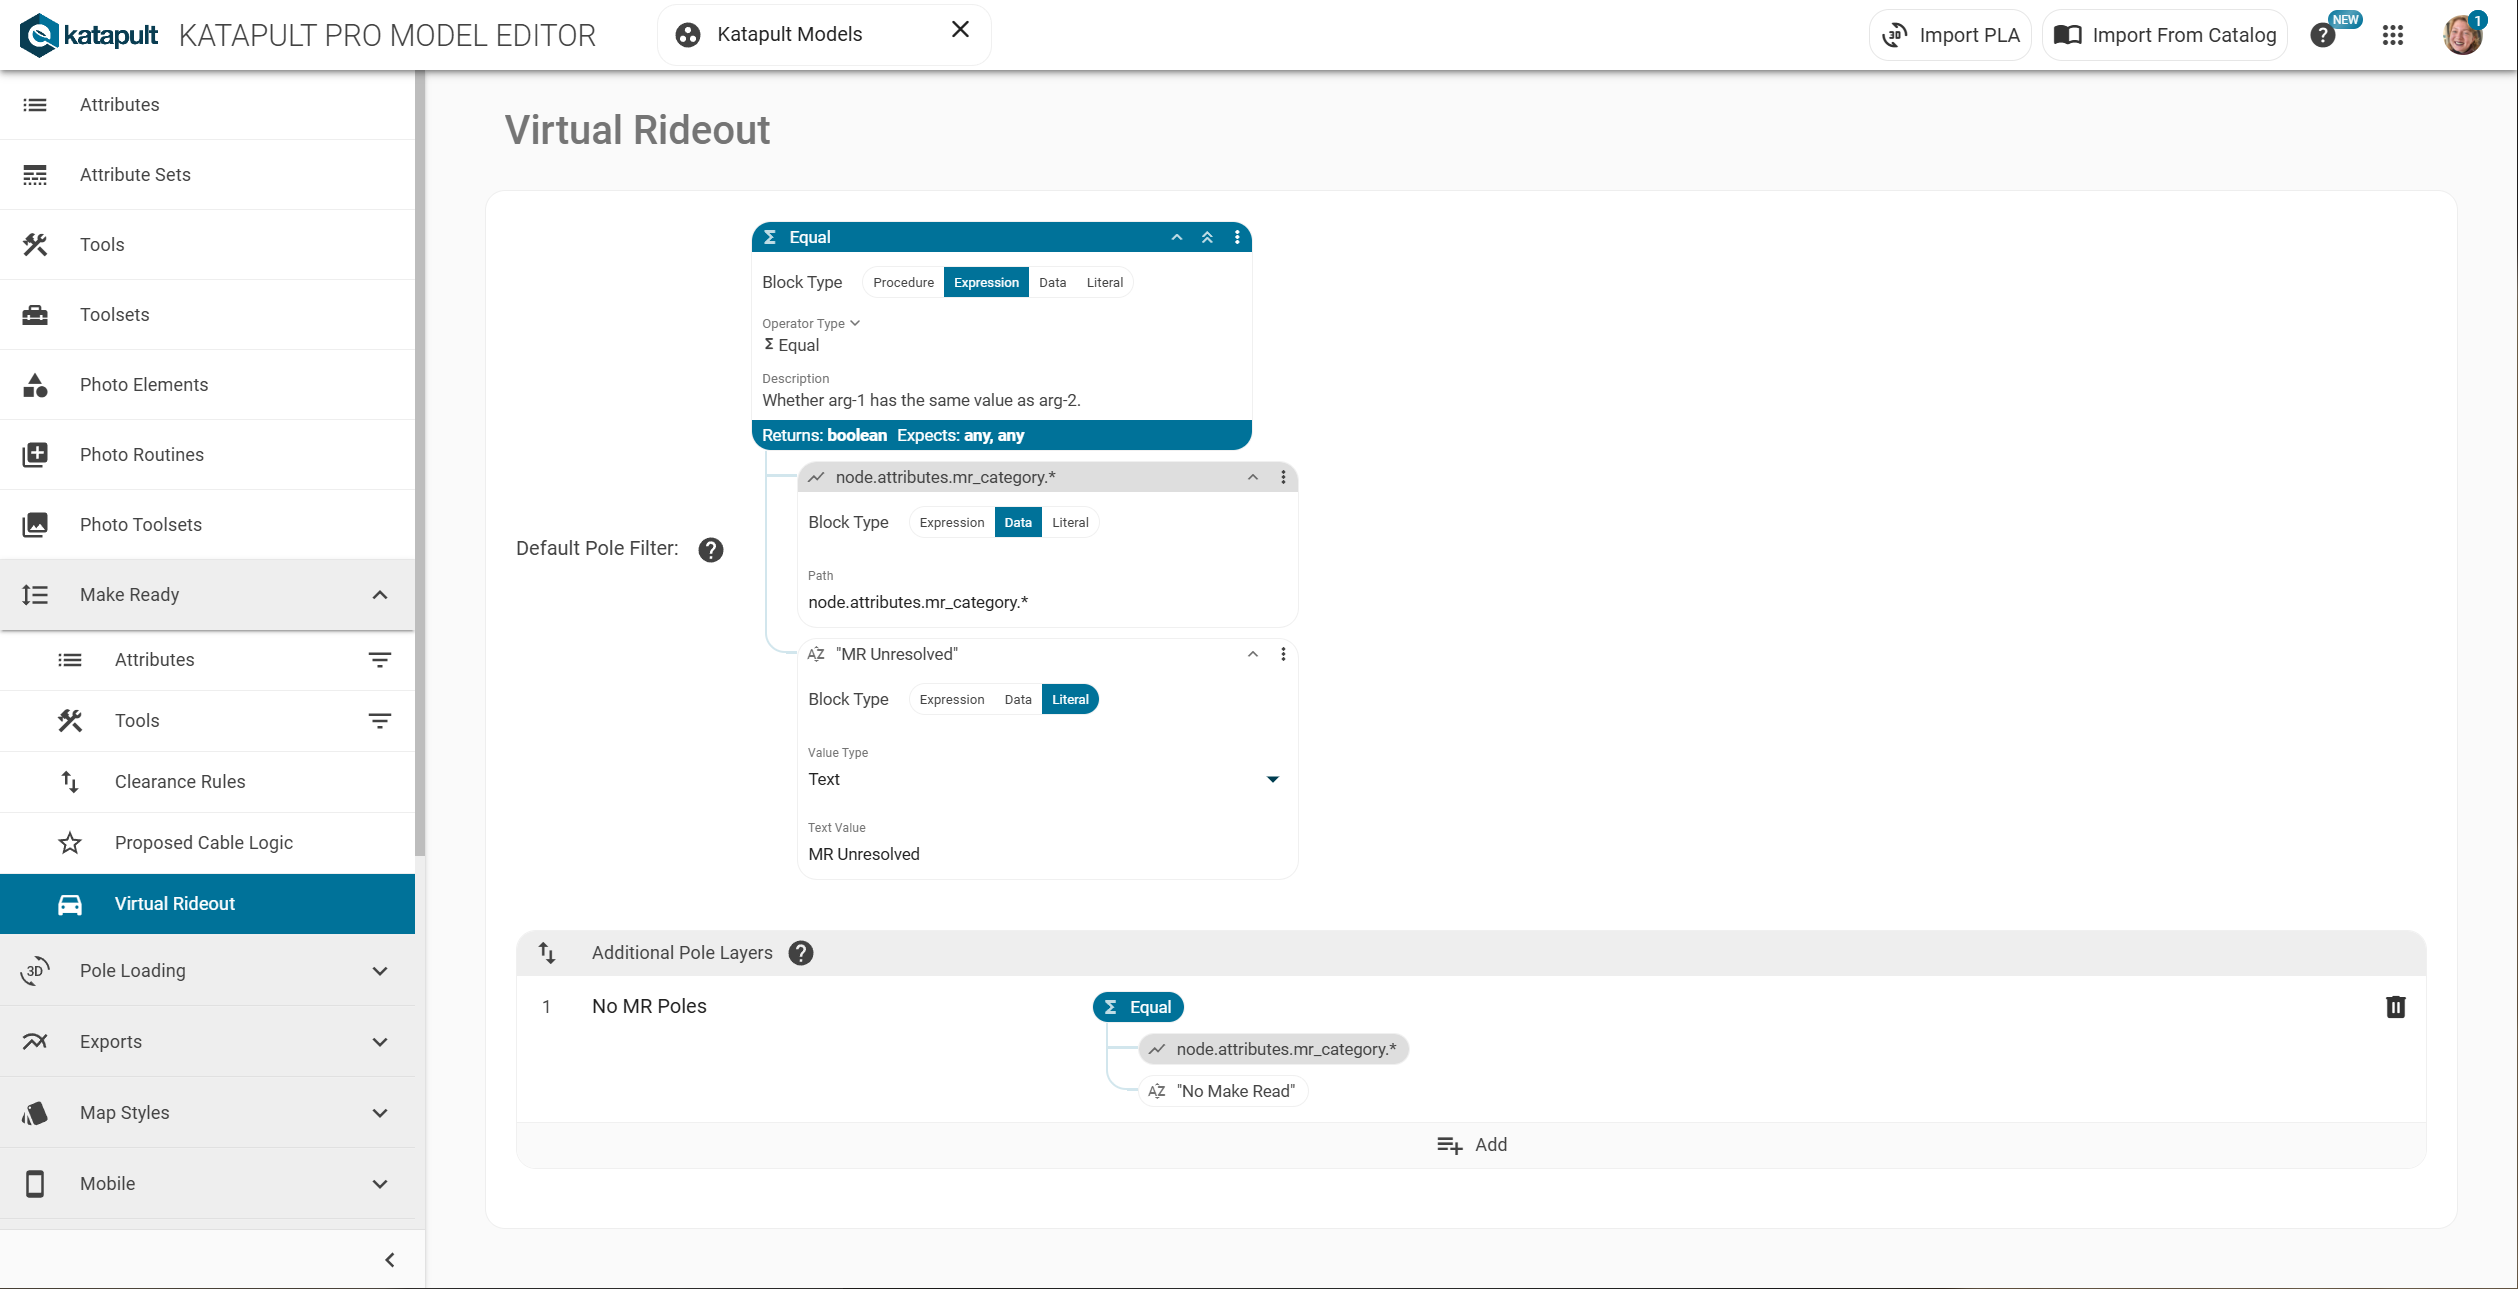Open three-dot menu on MR Unresolved block
This screenshot has height=1289, width=2518.
(x=1283, y=654)
